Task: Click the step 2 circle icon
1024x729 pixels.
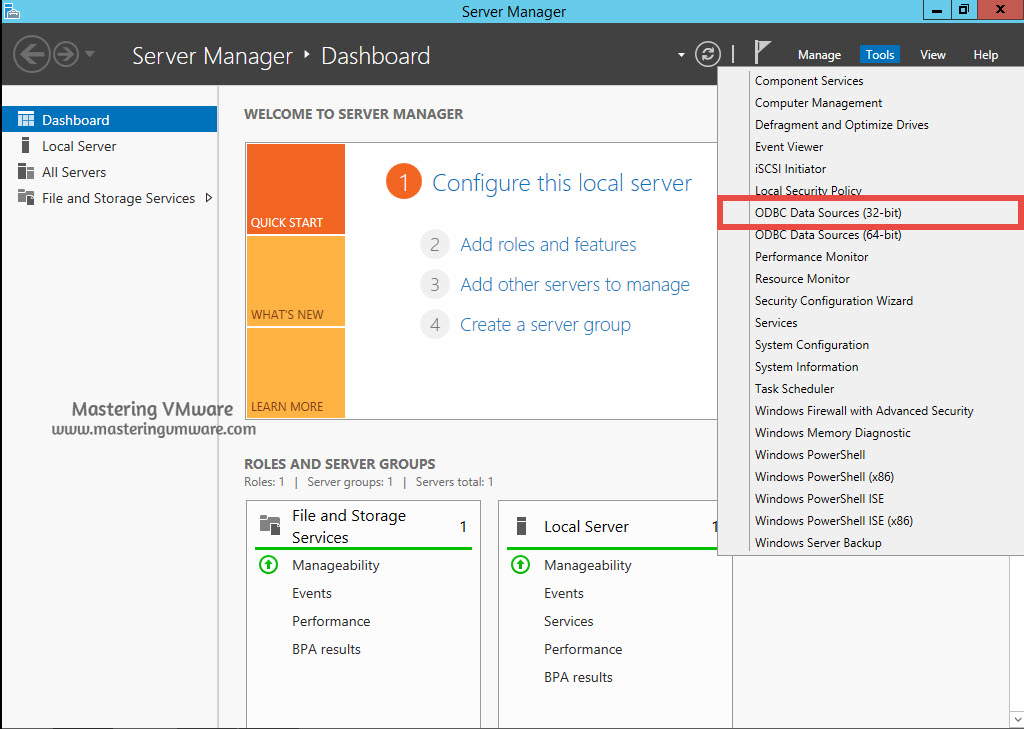Action: (435, 245)
